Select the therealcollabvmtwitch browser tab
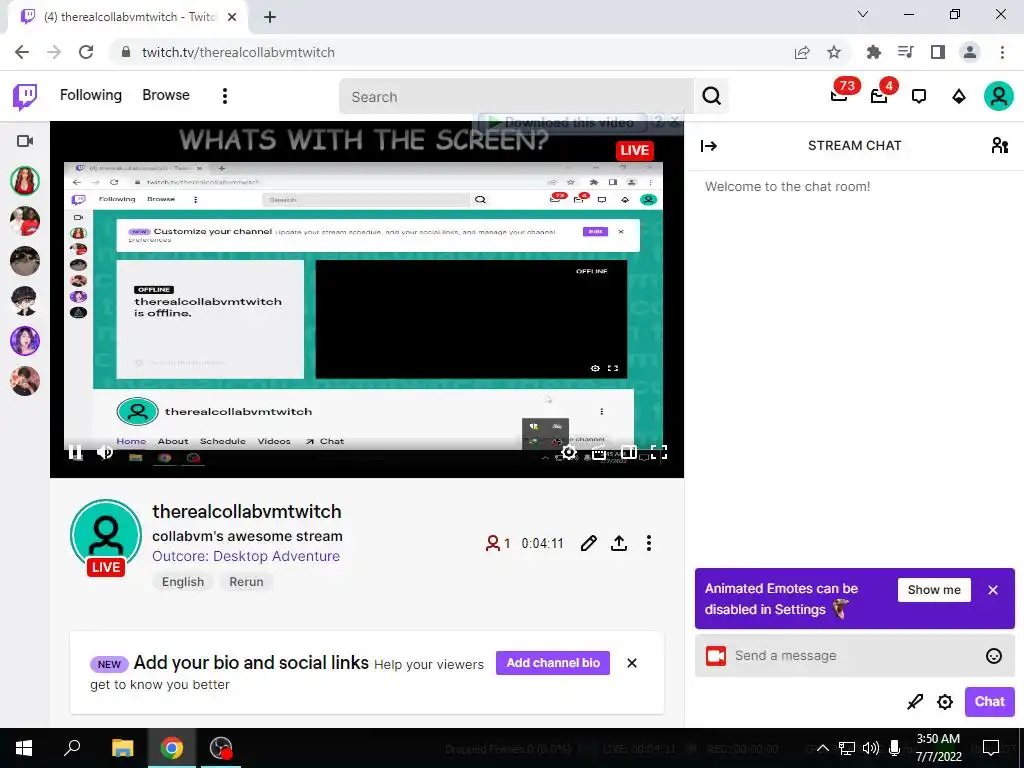The width and height of the screenshot is (1024, 768). [128, 17]
